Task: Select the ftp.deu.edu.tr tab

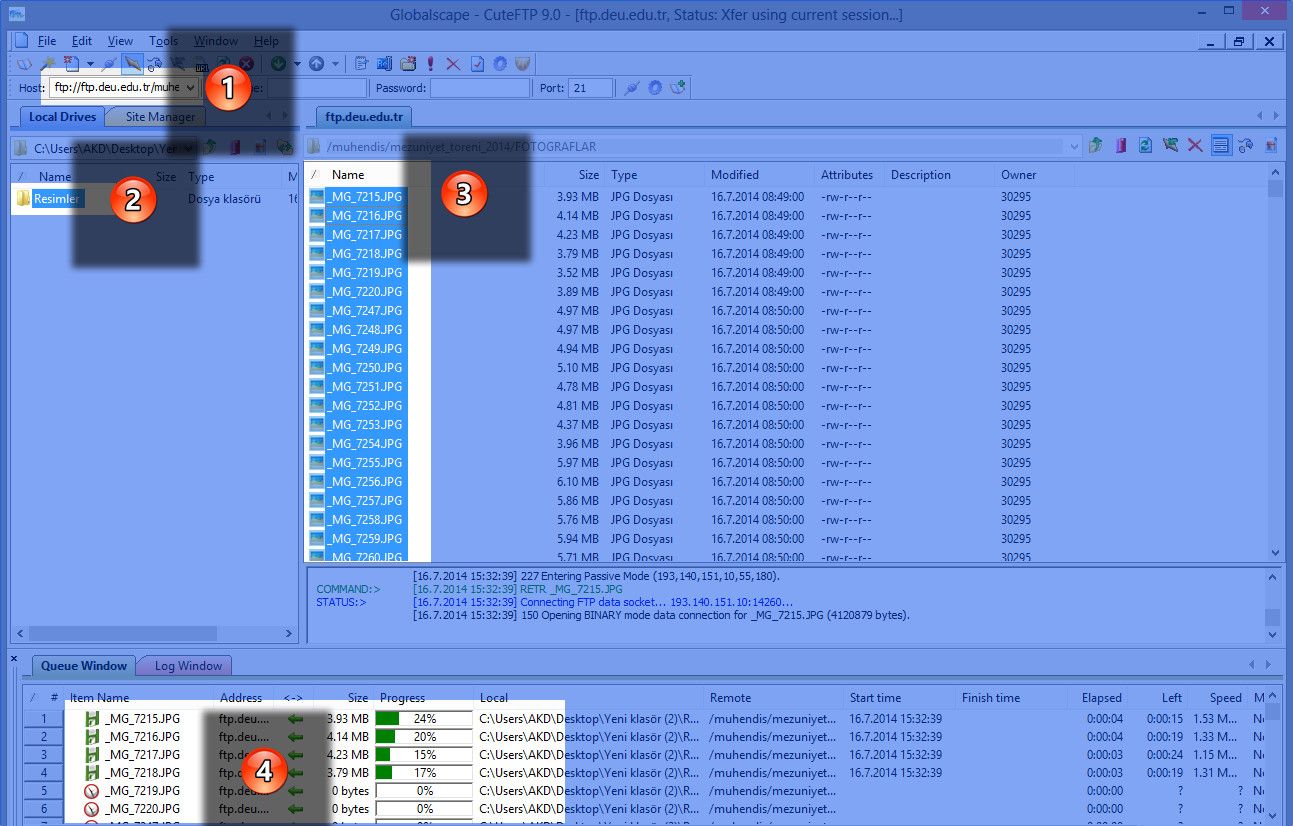Action: point(364,117)
